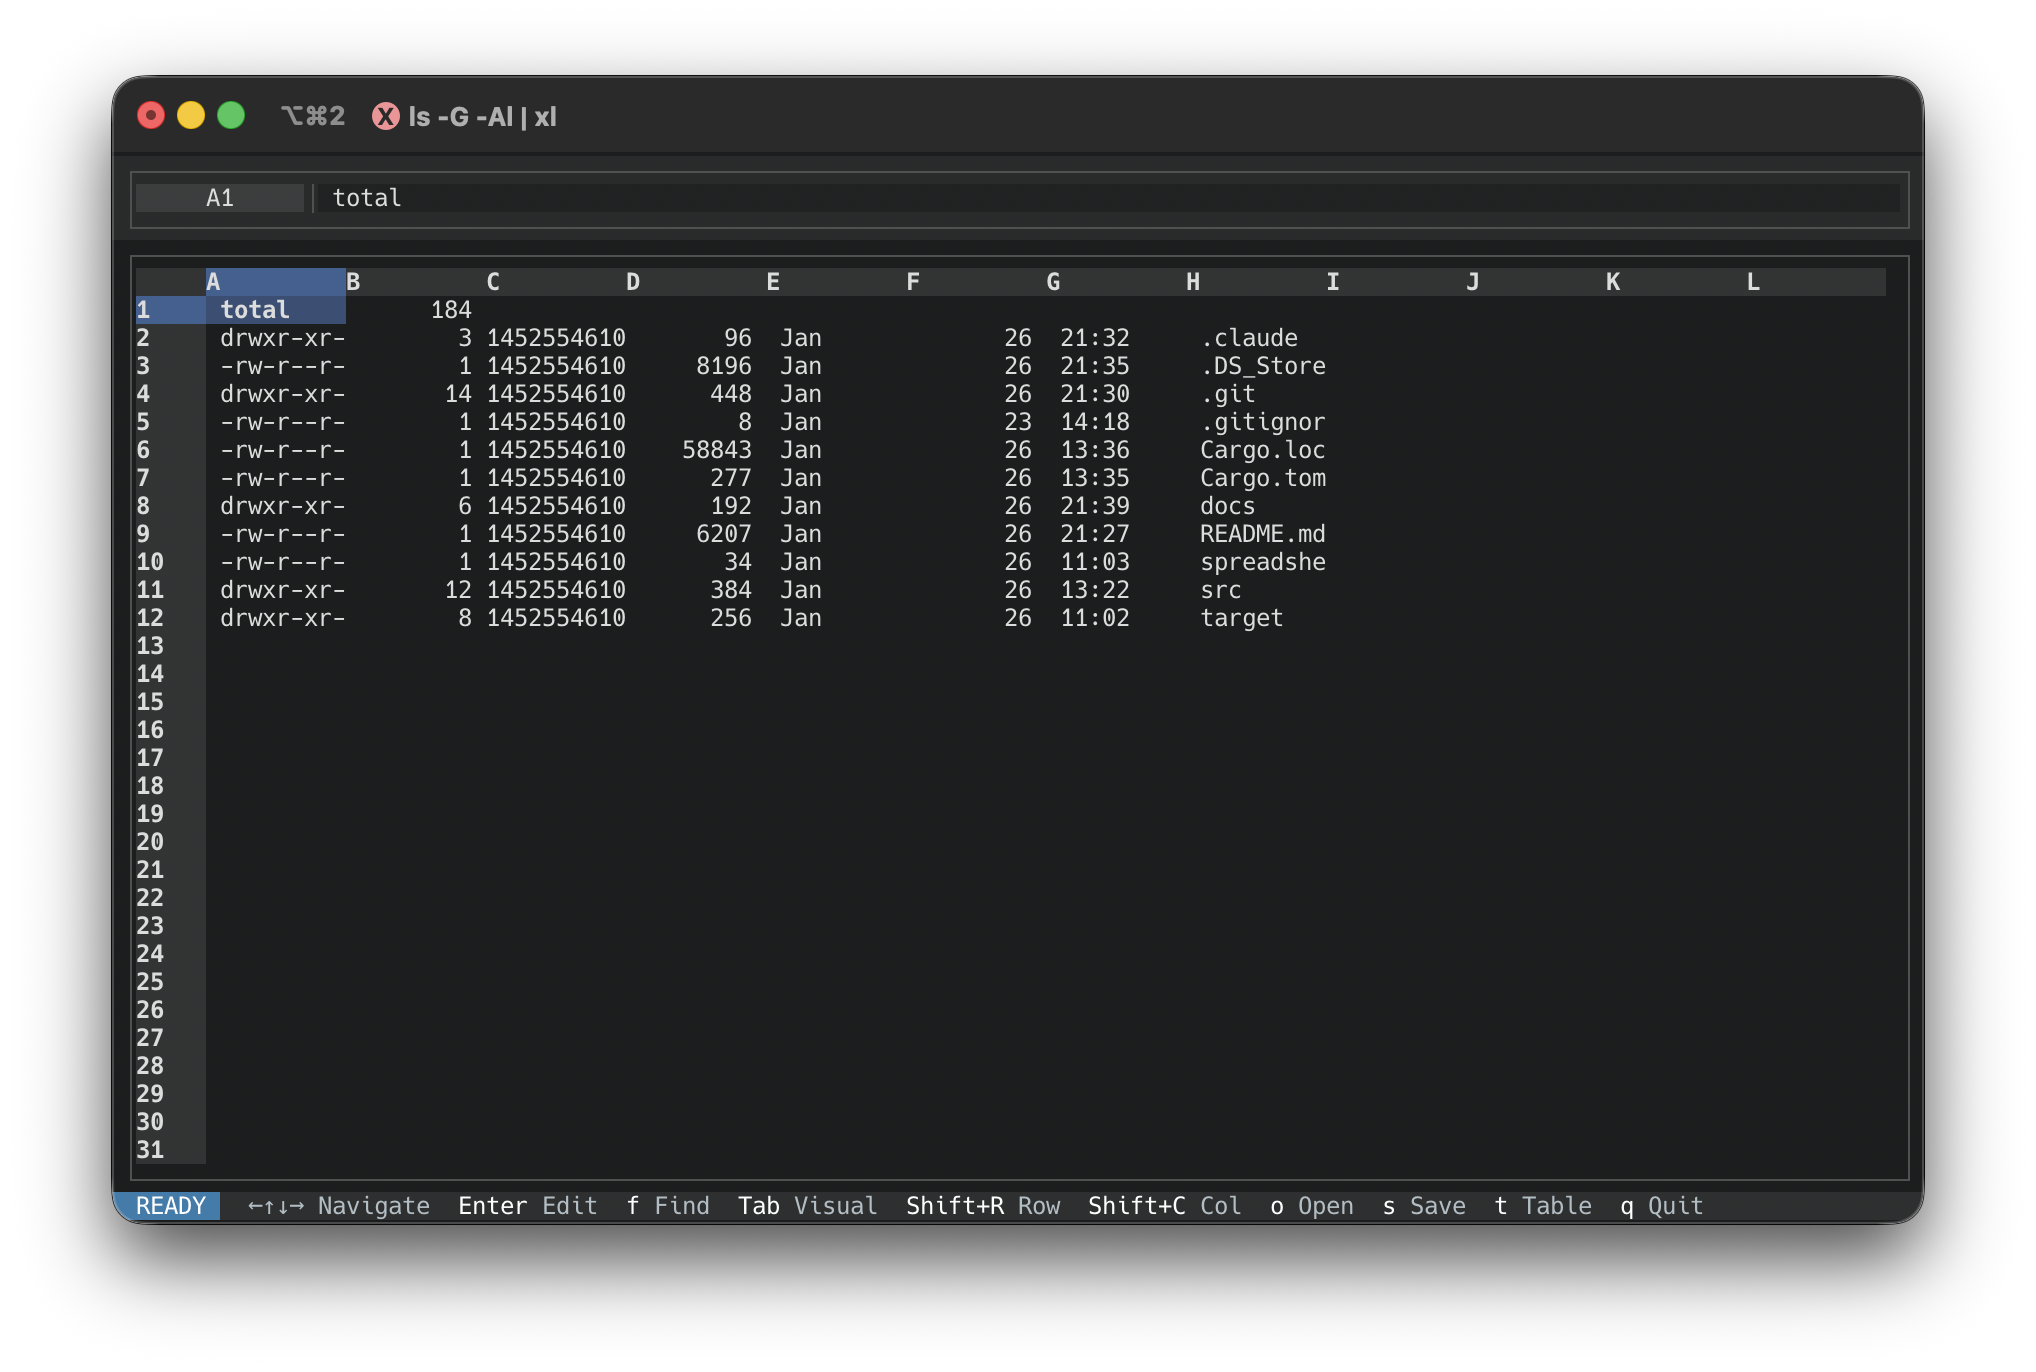Viewport: 2036px width, 1372px height.
Task: Click the 'o Open' status bar hint
Action: pos(1312,1206)
